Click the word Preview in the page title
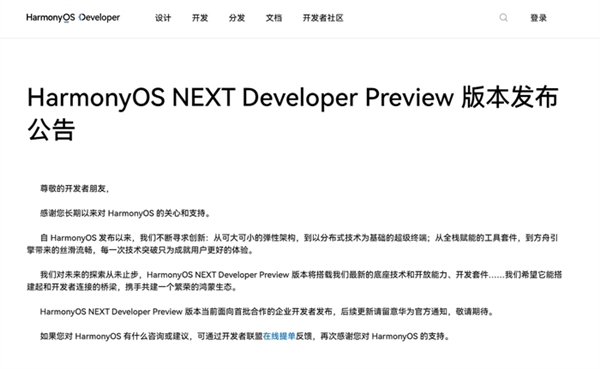The image size is (600, 369). (409, 97)
